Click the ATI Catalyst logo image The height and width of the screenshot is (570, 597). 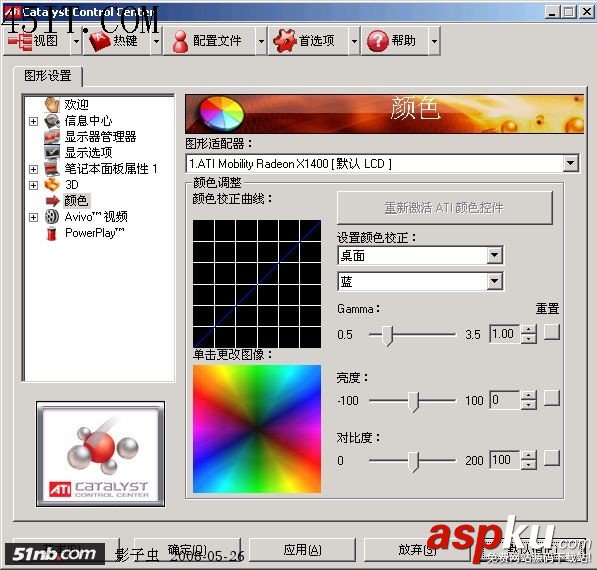point(101,454)
